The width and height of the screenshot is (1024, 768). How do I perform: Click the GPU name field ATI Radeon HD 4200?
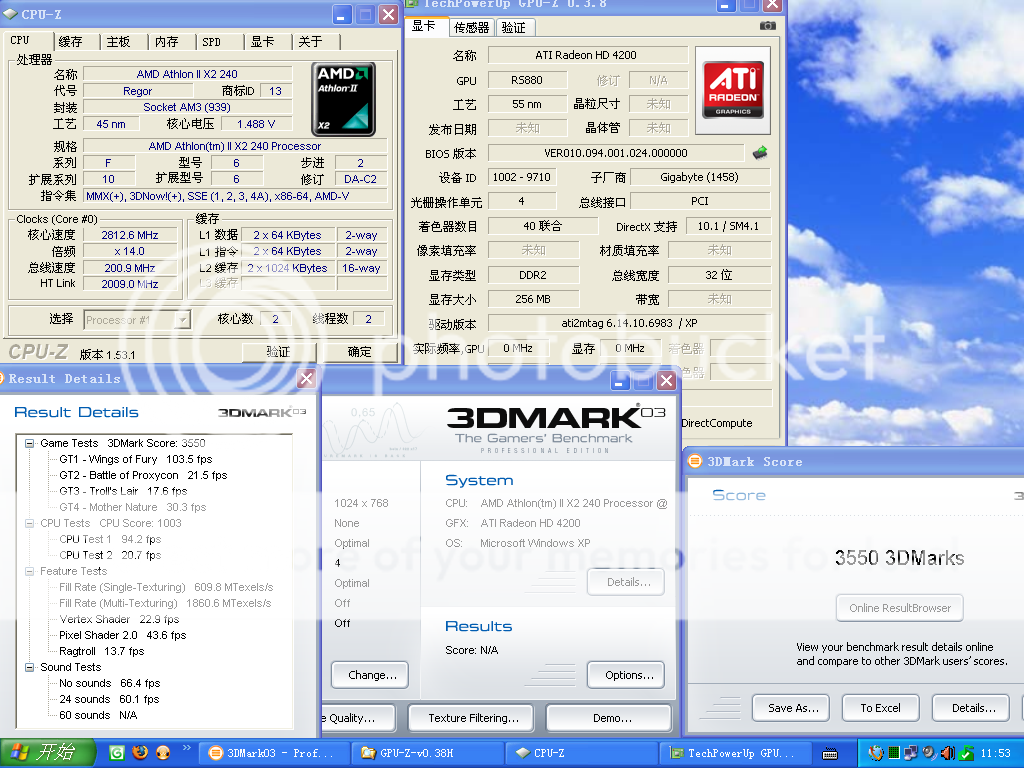click(588, 55)
